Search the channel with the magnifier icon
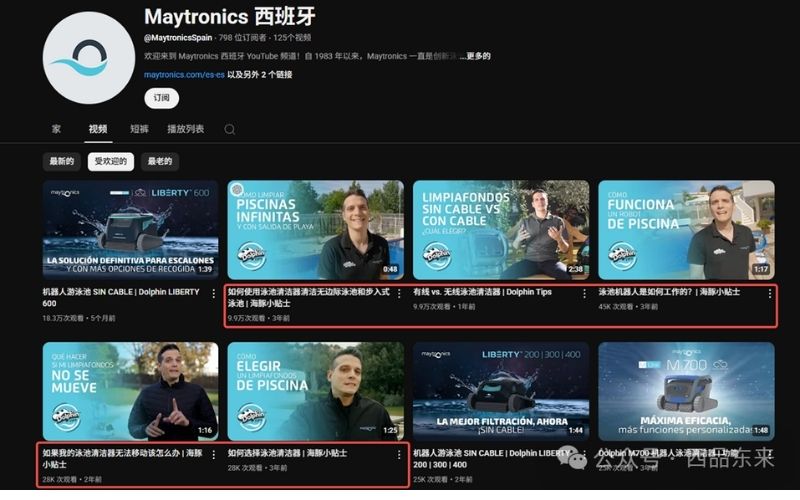800x500 pixels. tap(230, 129)
